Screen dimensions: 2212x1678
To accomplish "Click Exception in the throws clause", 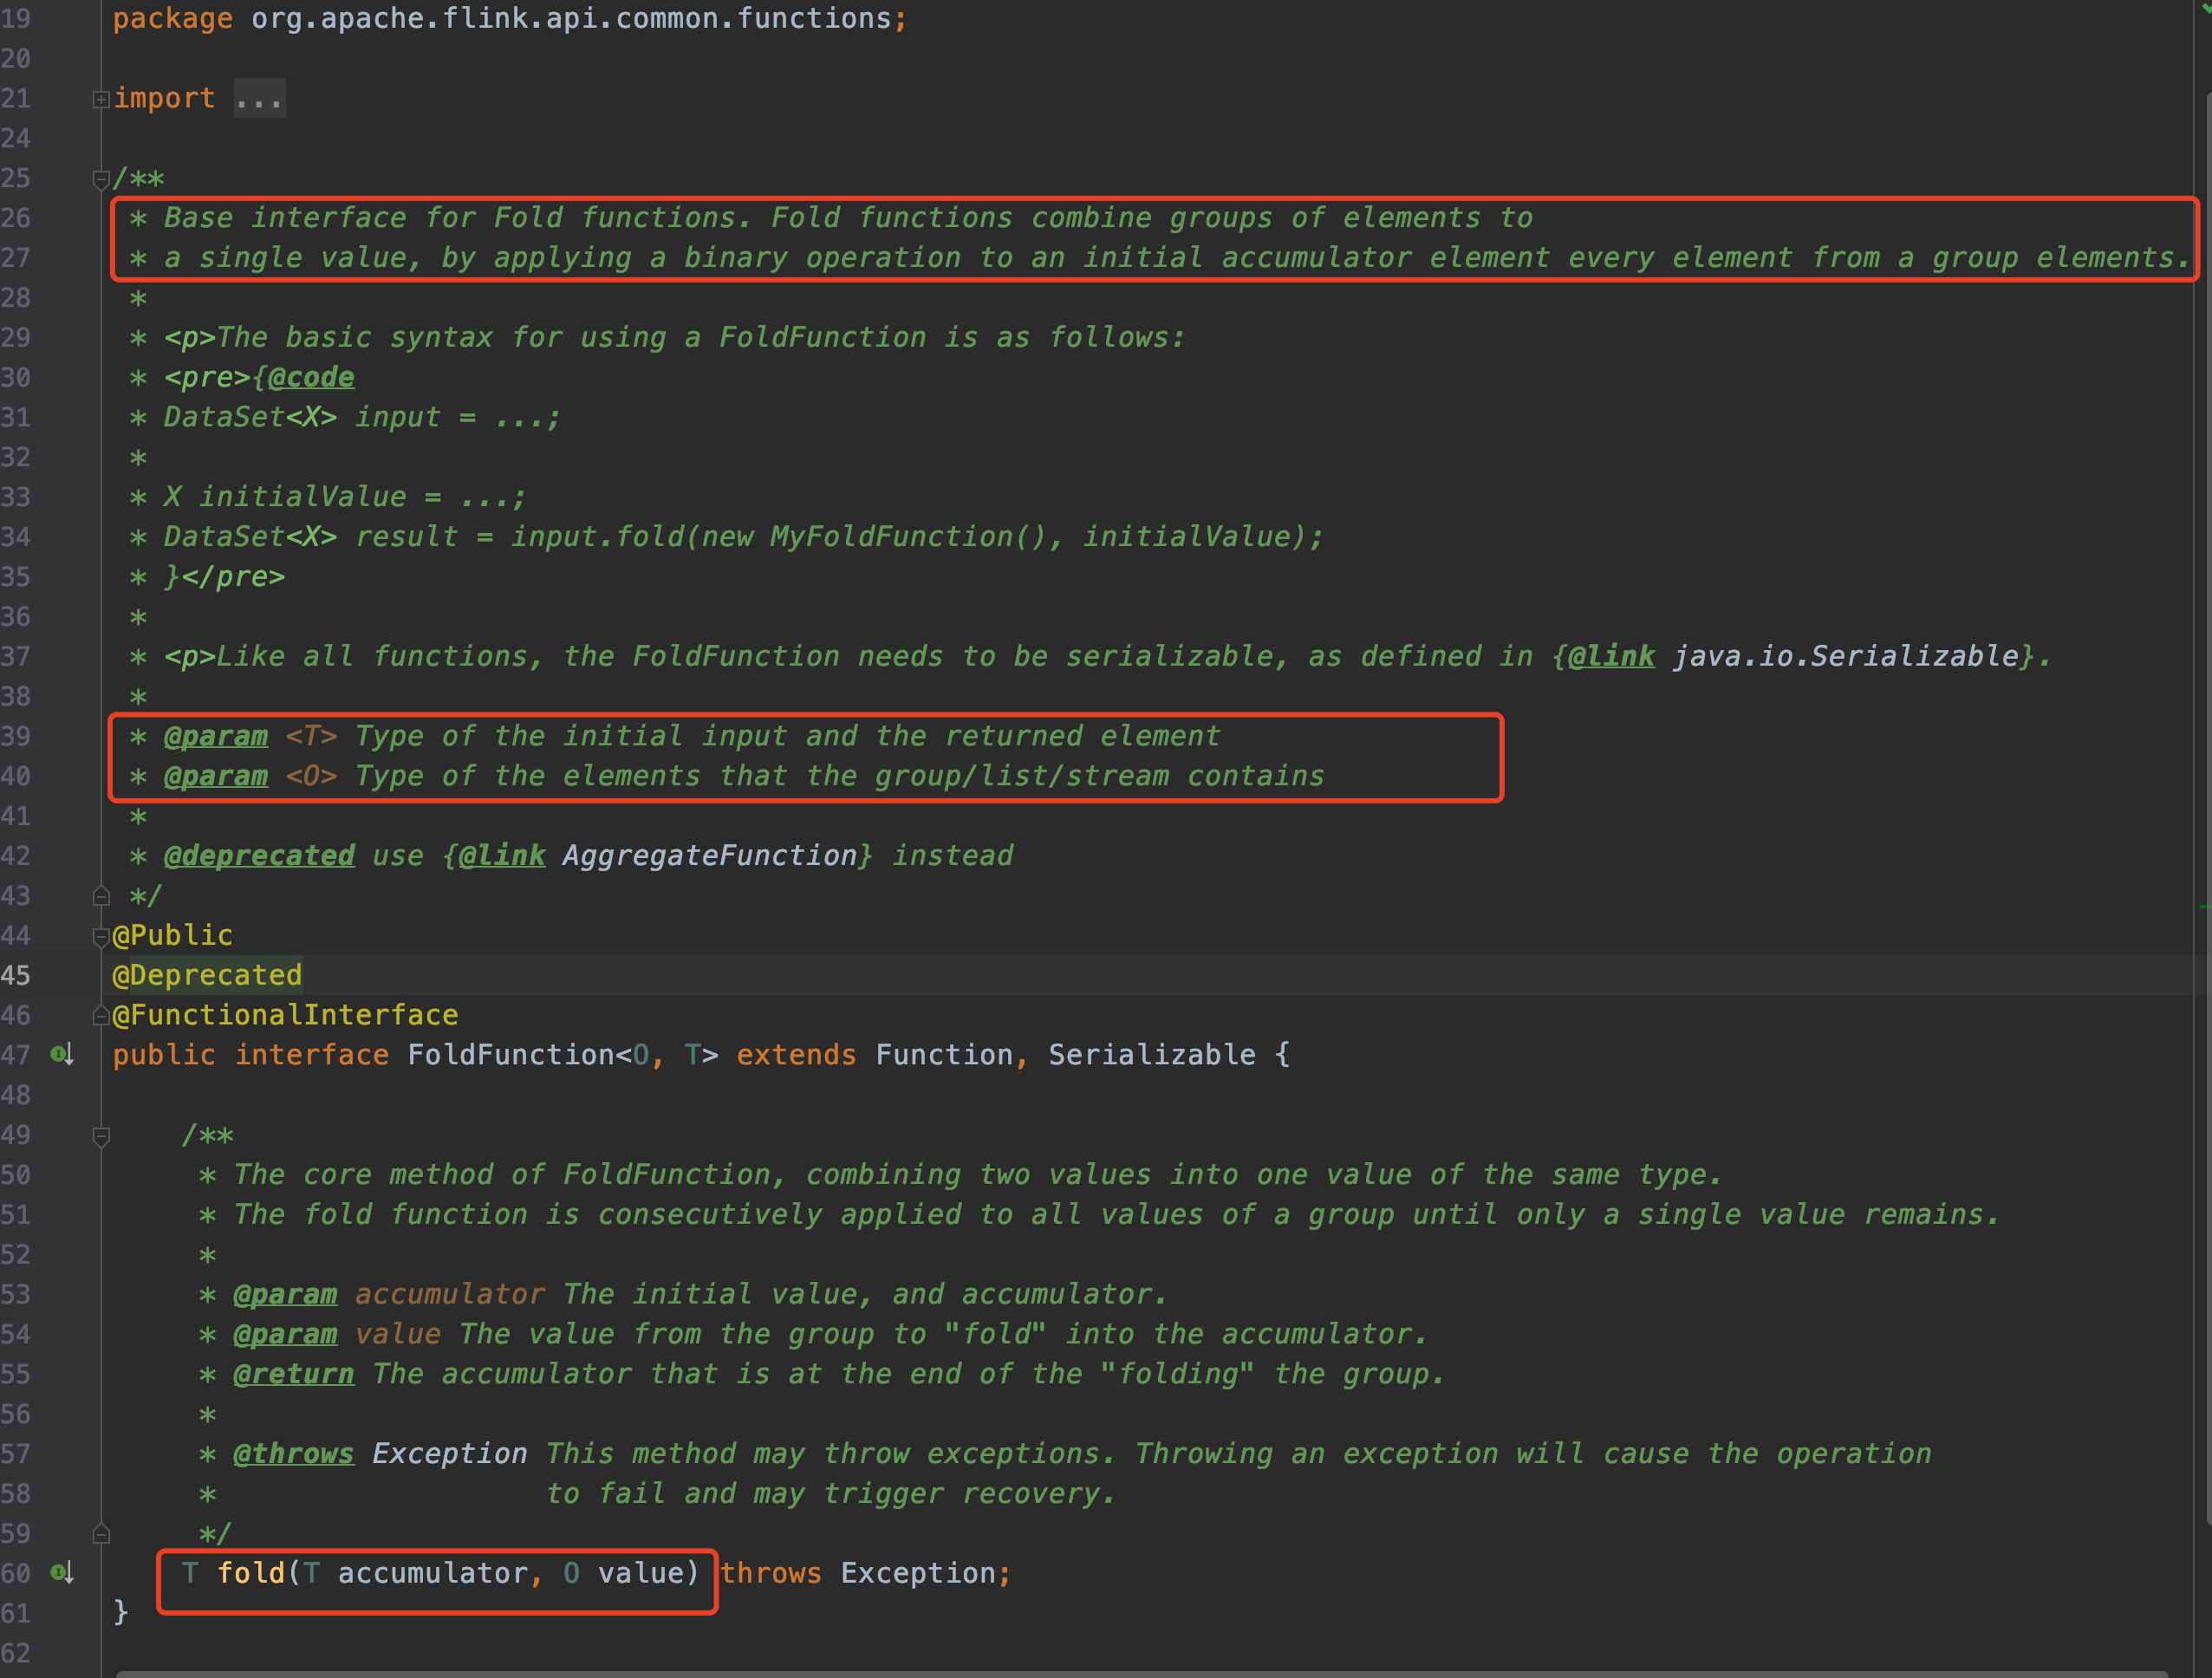I will (x=918, y=1573).
